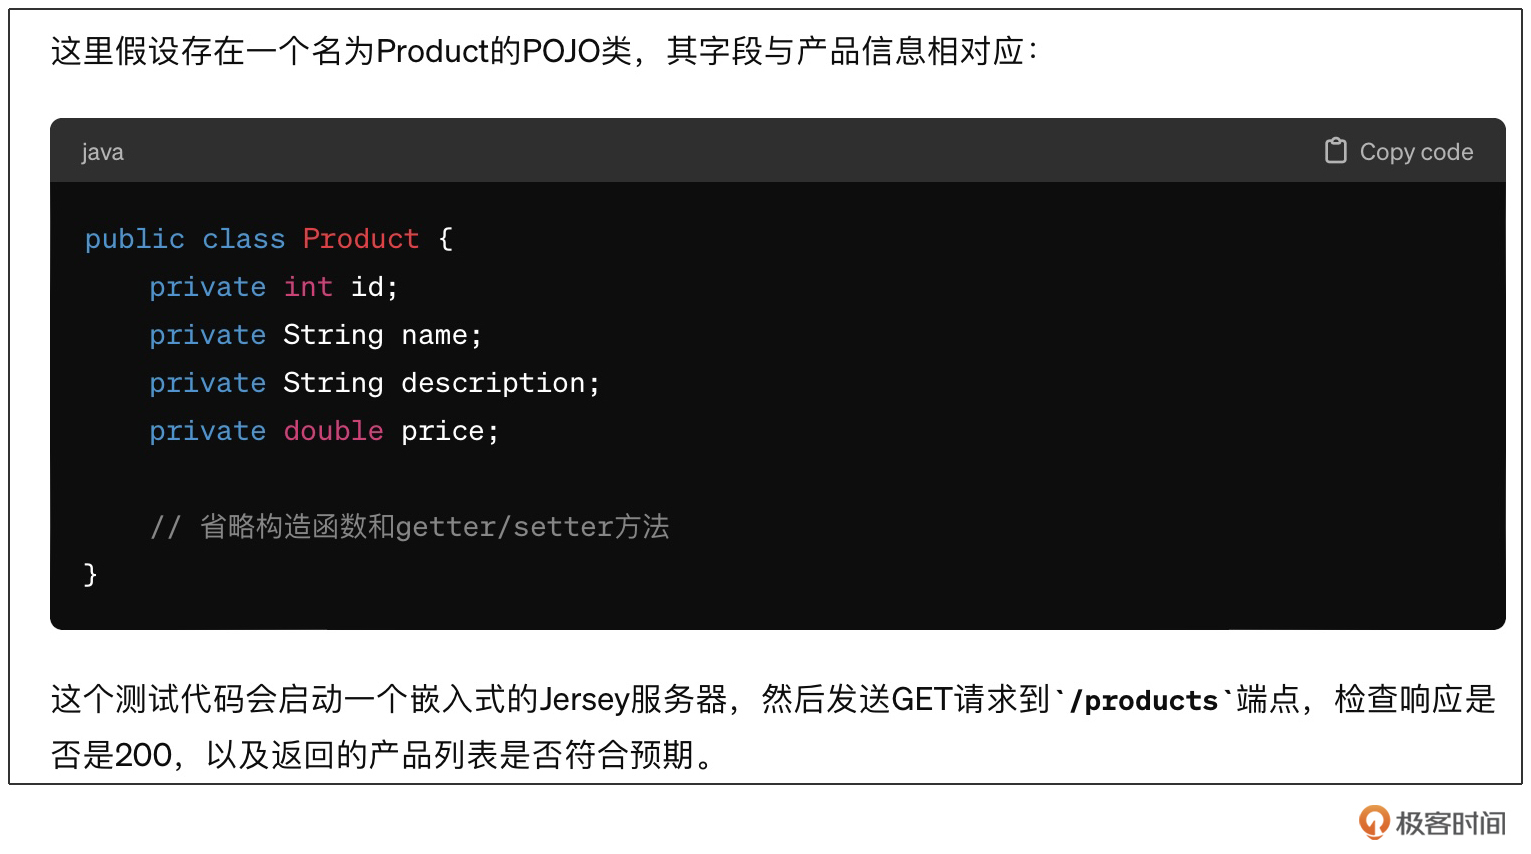Click the class keyword in code

click(x=244, y=239)
